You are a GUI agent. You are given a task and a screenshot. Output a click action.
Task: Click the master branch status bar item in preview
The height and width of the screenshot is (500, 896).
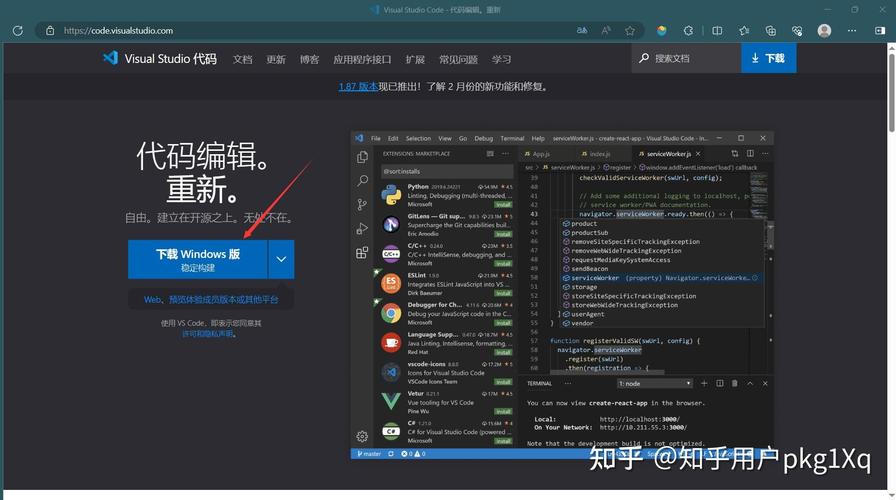click(x=369, y=454)
